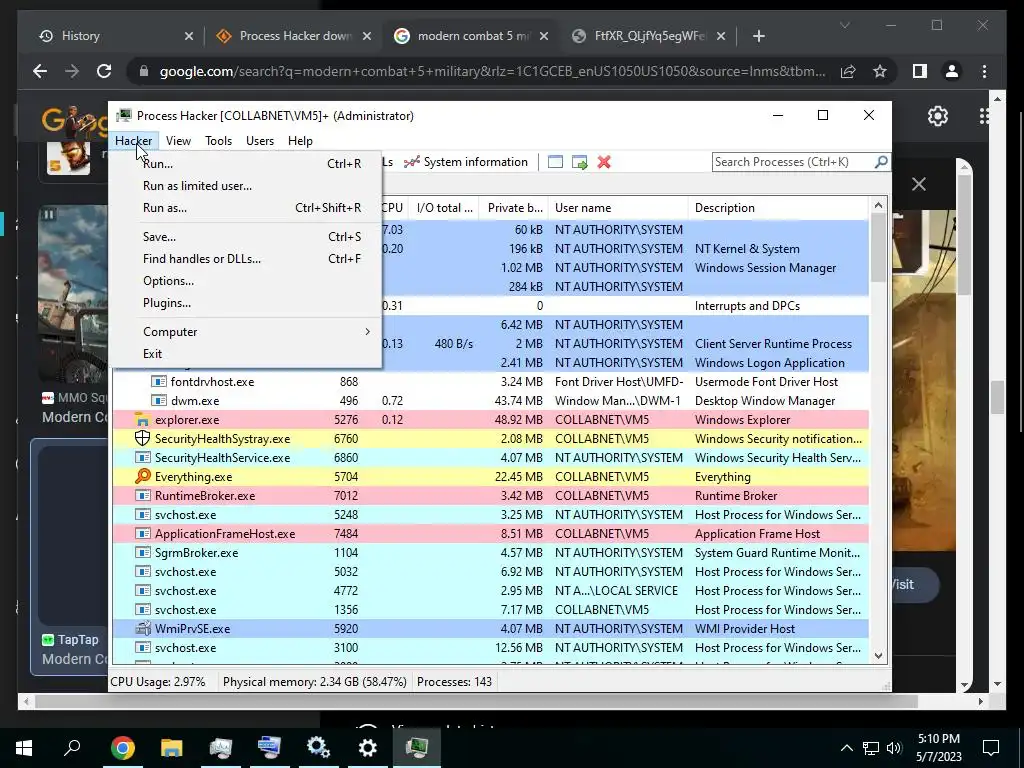Sort by Description column header
This screenshot has width=1024, height=768.
778,208
